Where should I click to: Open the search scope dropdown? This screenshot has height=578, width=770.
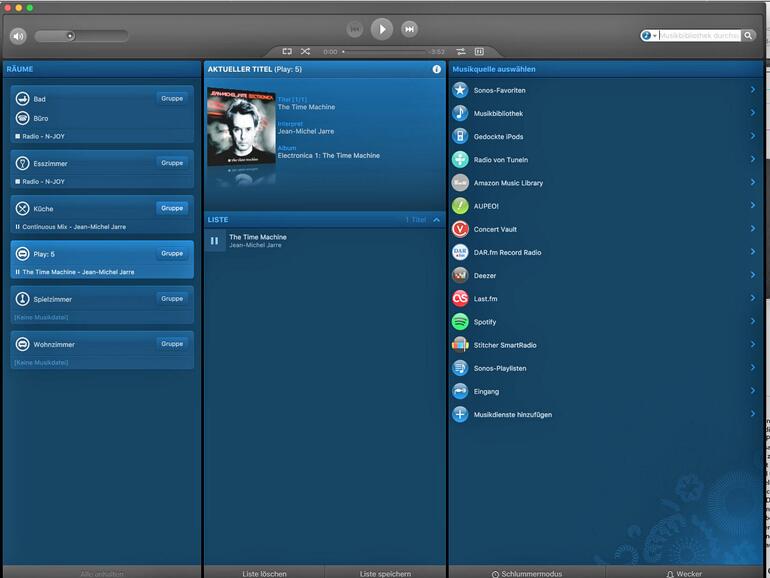[649, 35]
